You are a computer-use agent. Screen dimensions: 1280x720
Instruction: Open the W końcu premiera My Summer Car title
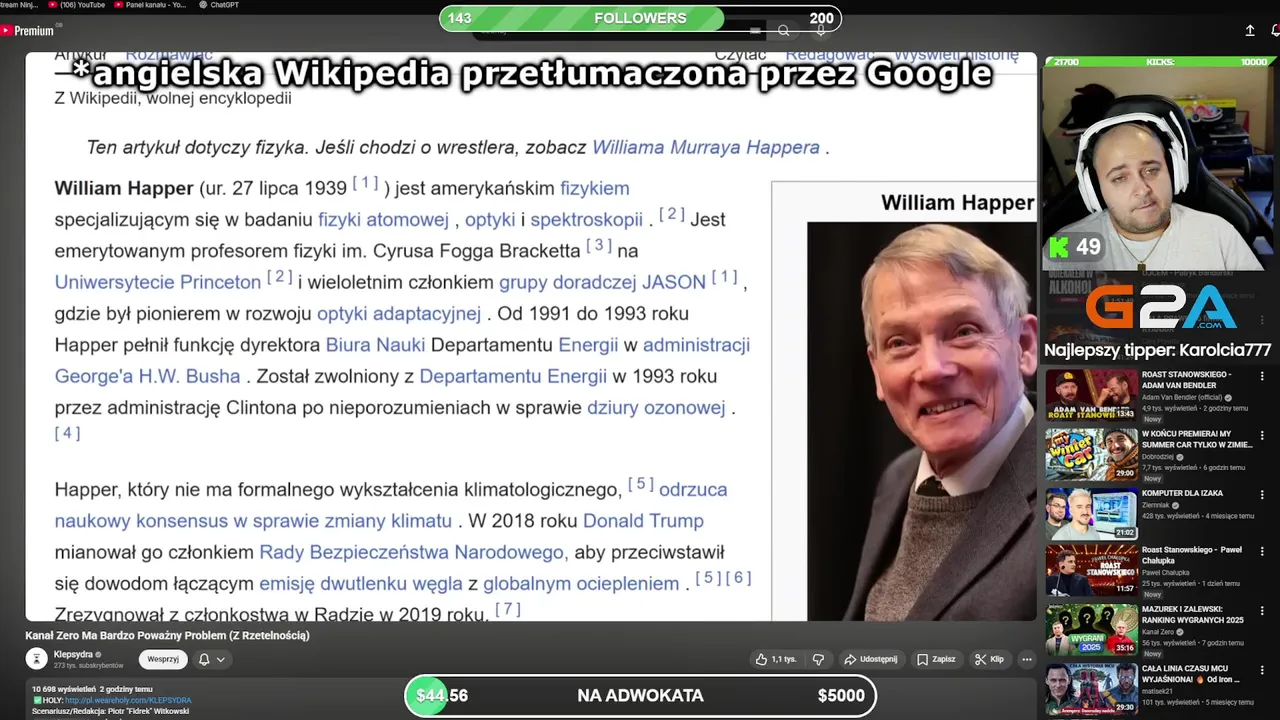click(1196, 439)
